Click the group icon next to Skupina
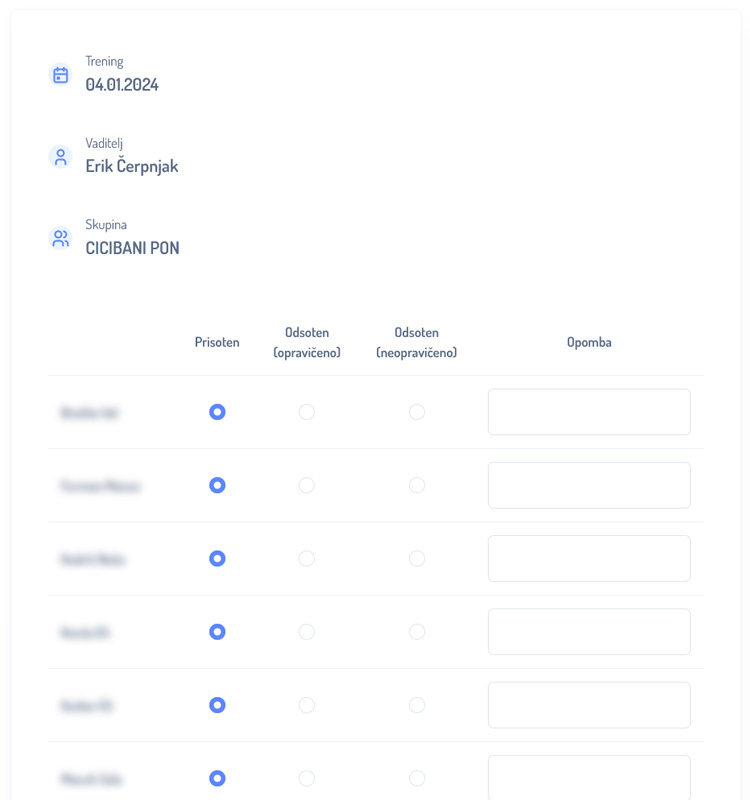Image resolution: width=750 pixels, height=800 pixels. coord(60,239)
